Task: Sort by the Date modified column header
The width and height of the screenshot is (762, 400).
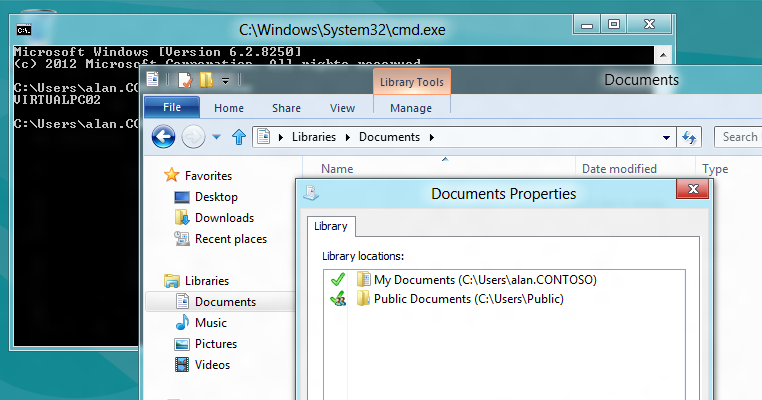Action: tap(619, 169)
